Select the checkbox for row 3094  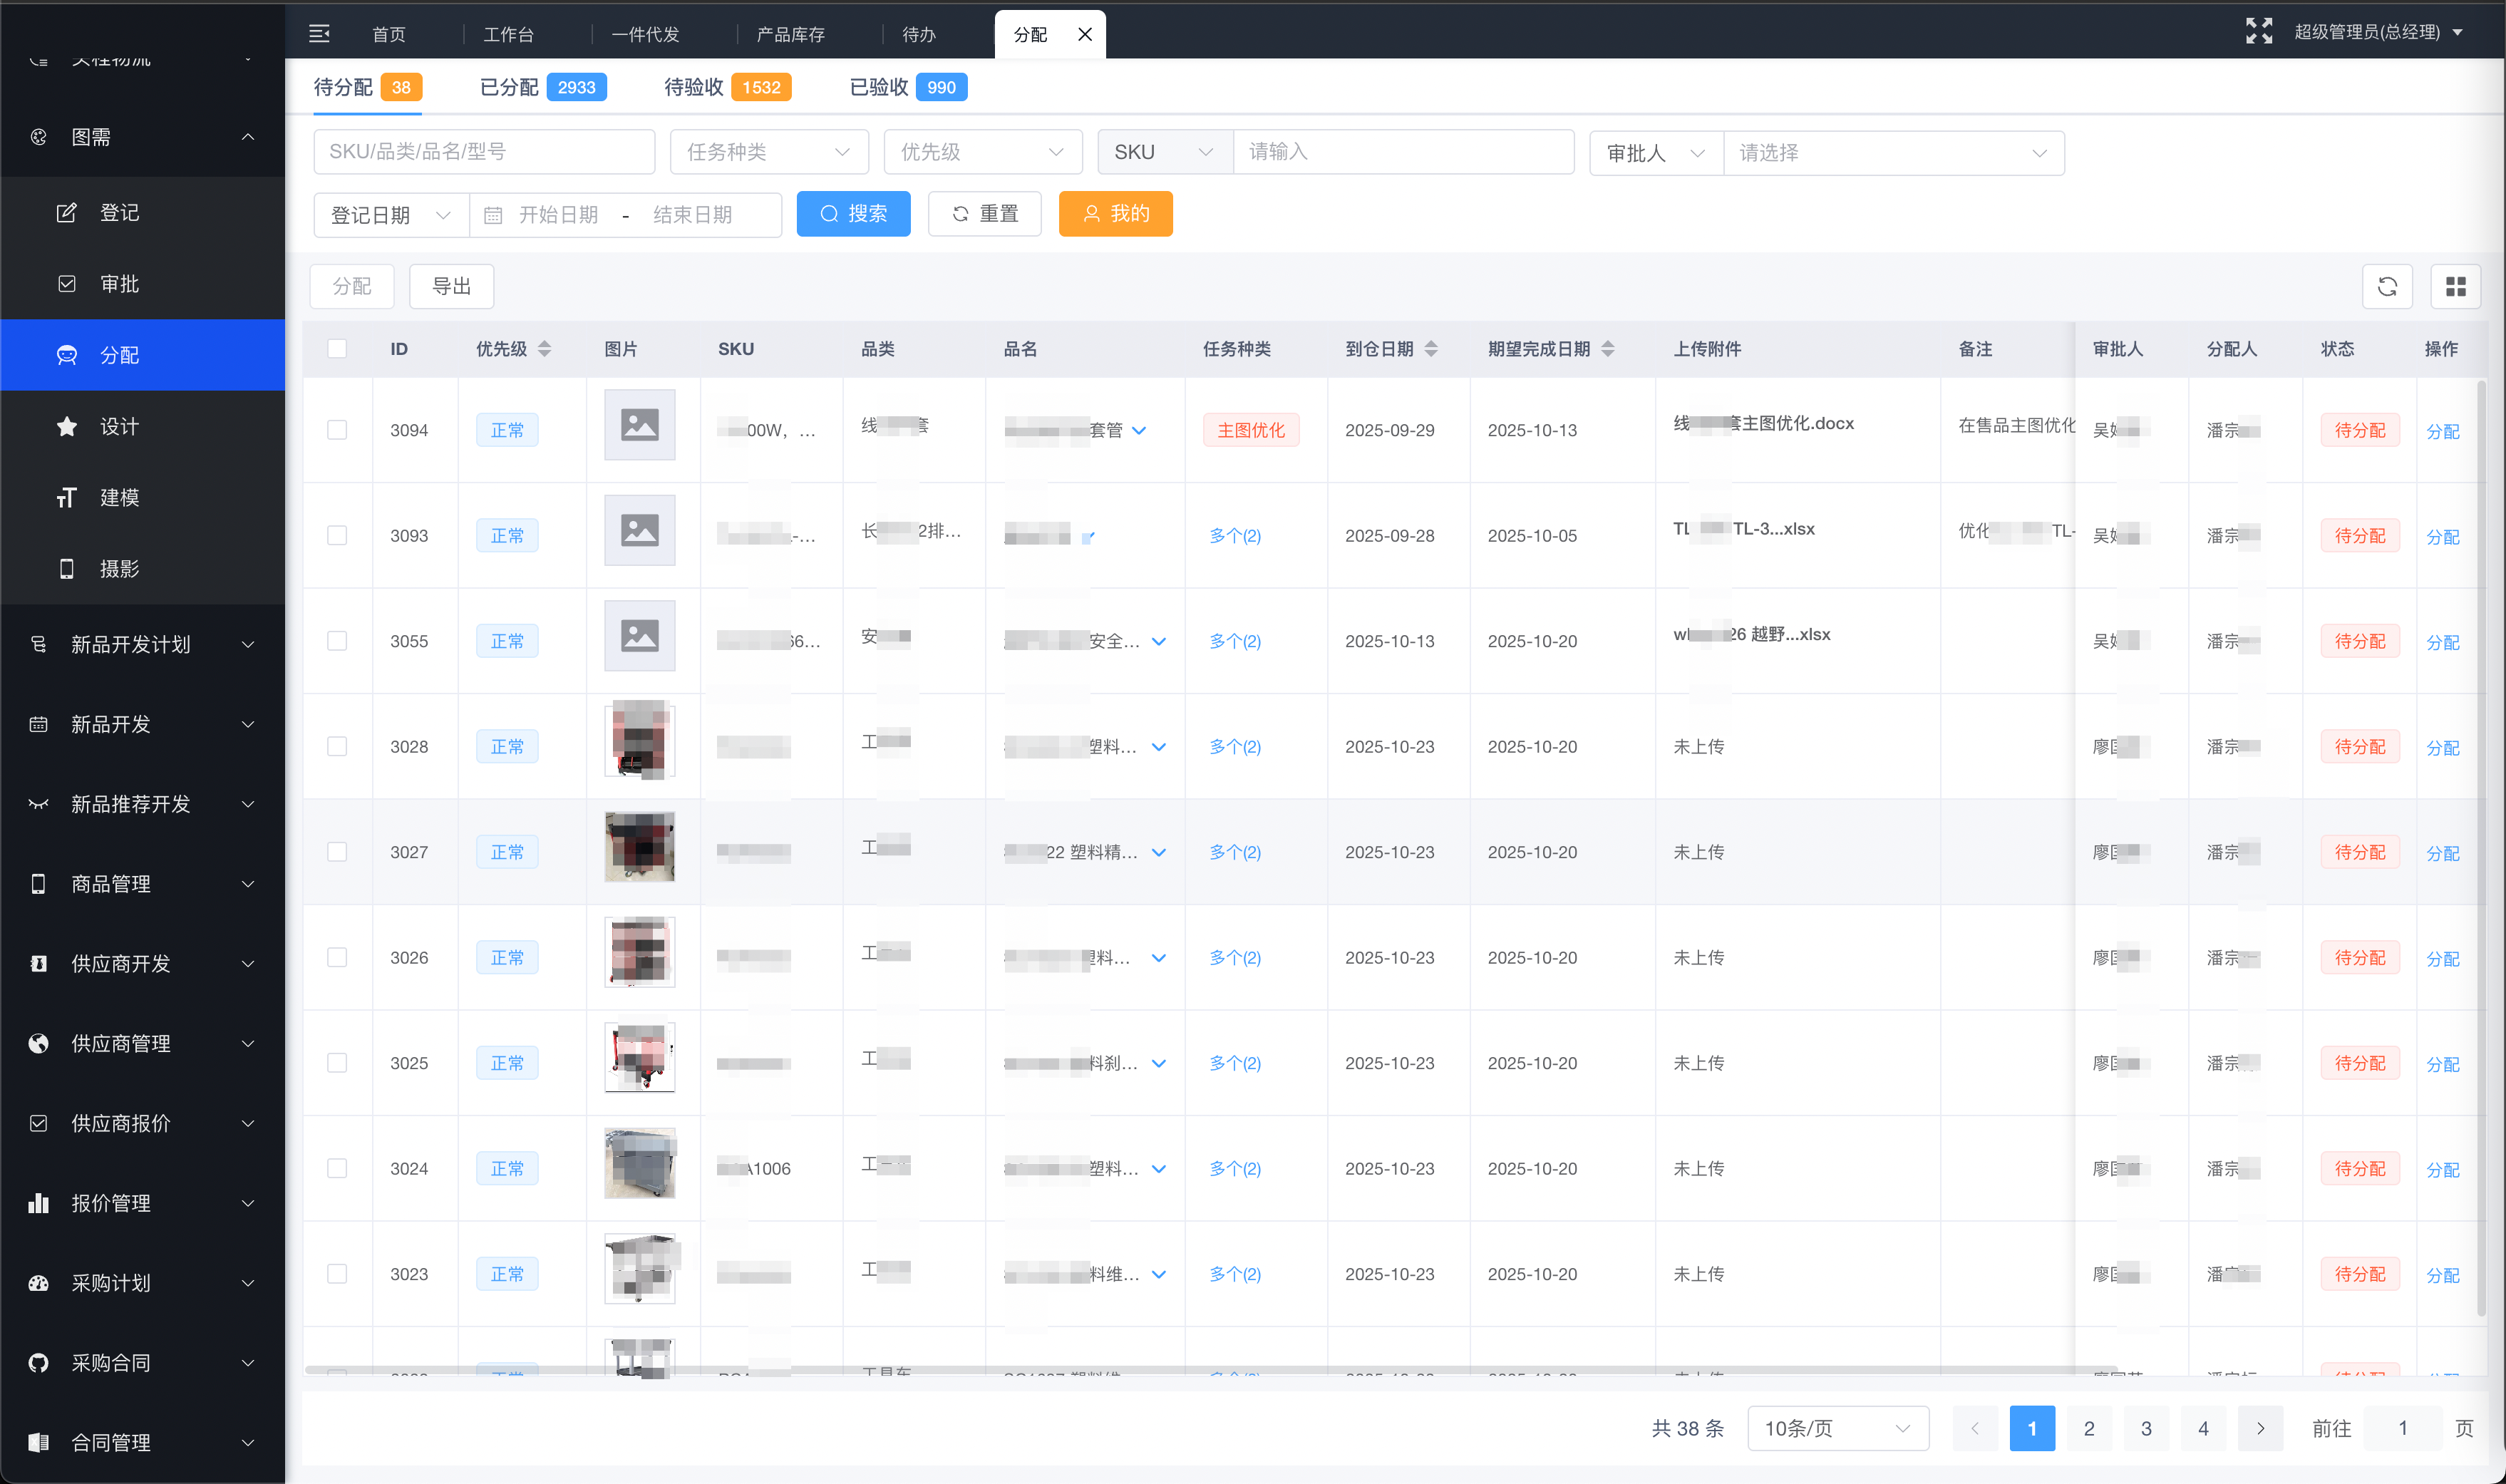[x=337, y=430]
